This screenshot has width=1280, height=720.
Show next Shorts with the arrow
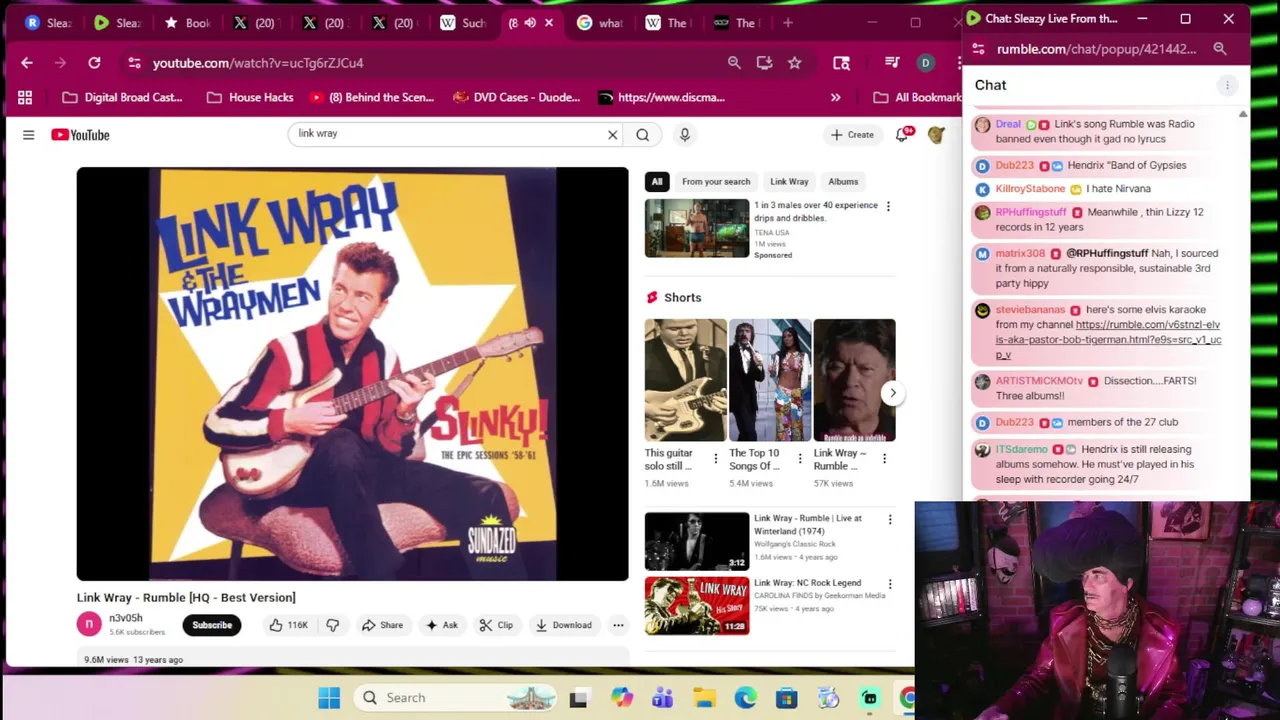pyautogui.click(x=893, y=393)
